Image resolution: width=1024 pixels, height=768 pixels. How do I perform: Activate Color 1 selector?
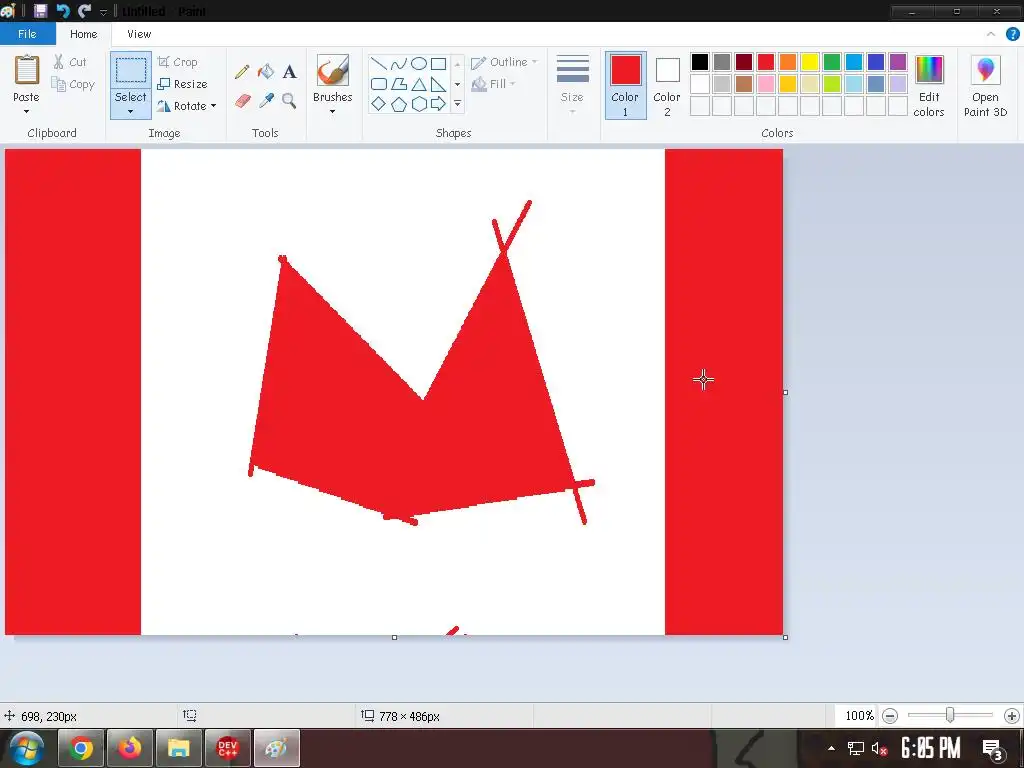625,86
